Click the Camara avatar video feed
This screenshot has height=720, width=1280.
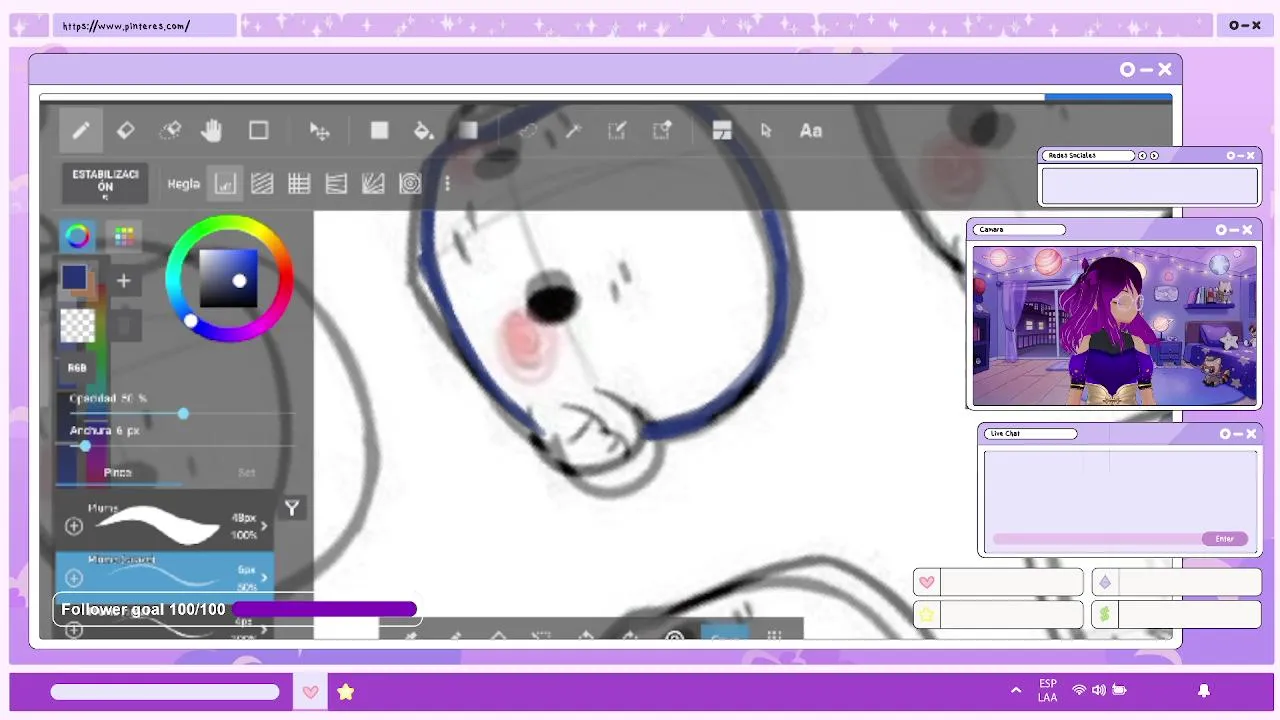pyautogui.click(x=1115, y=326)
